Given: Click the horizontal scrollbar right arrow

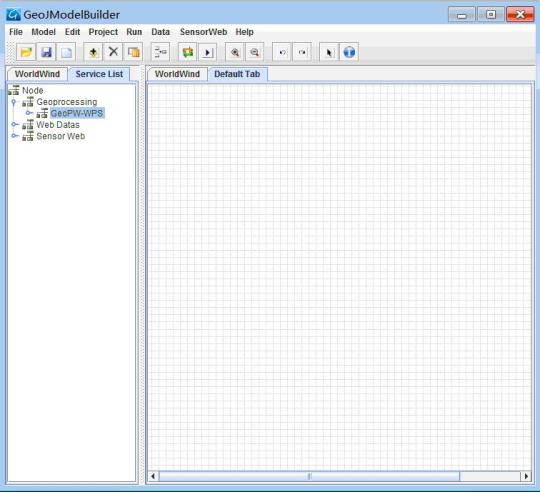Looking at the screenshot, I should click(x=526, y=476).
